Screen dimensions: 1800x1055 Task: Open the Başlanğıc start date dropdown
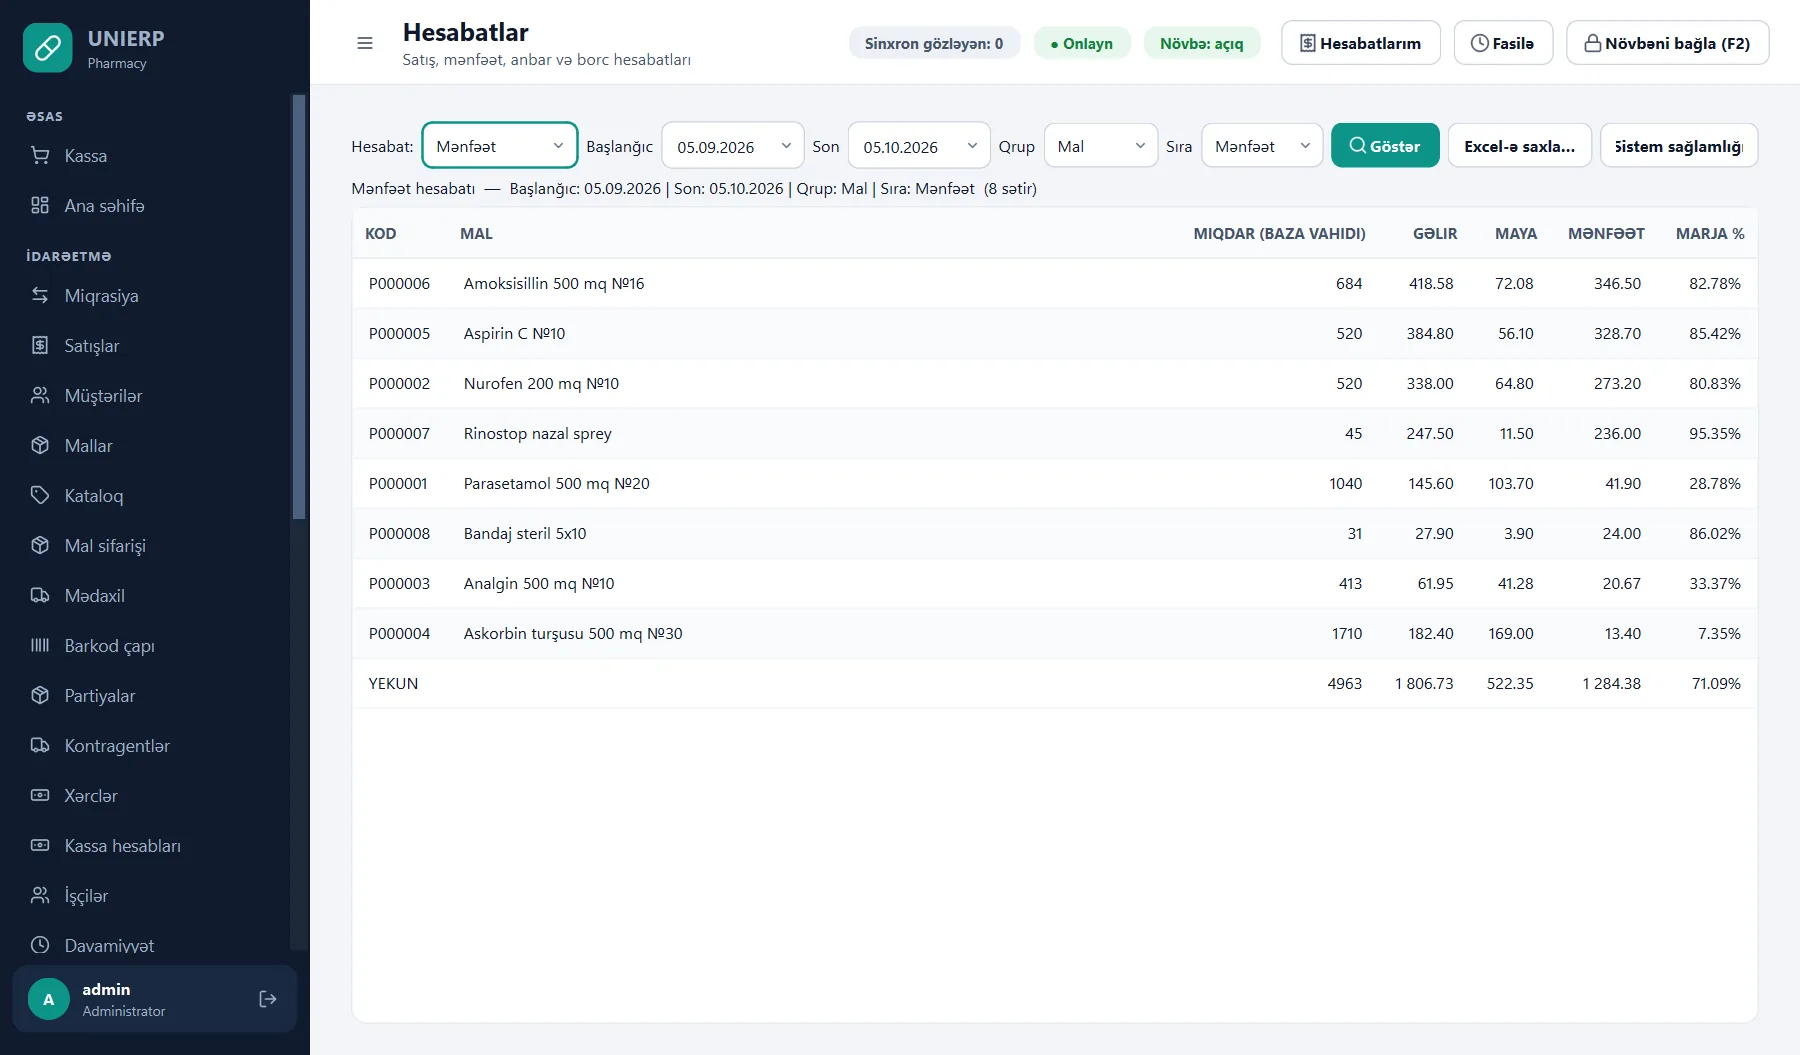pyautogui.click(x=733, y=146)
